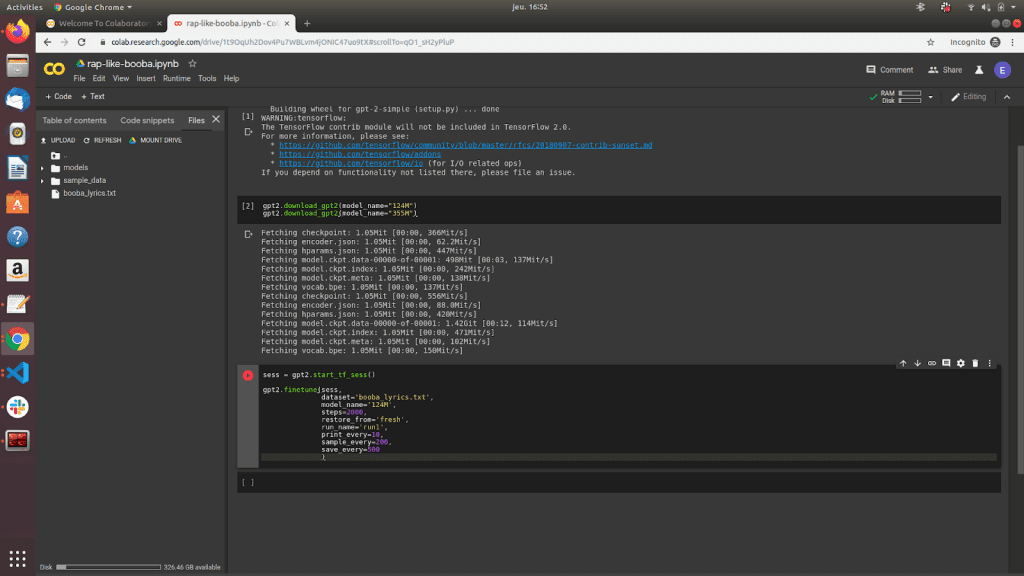Image resolution: width=1024 pixels, height=576 pixels.
Task: Open the Google Chrome app menu
Action: [93, 7]
